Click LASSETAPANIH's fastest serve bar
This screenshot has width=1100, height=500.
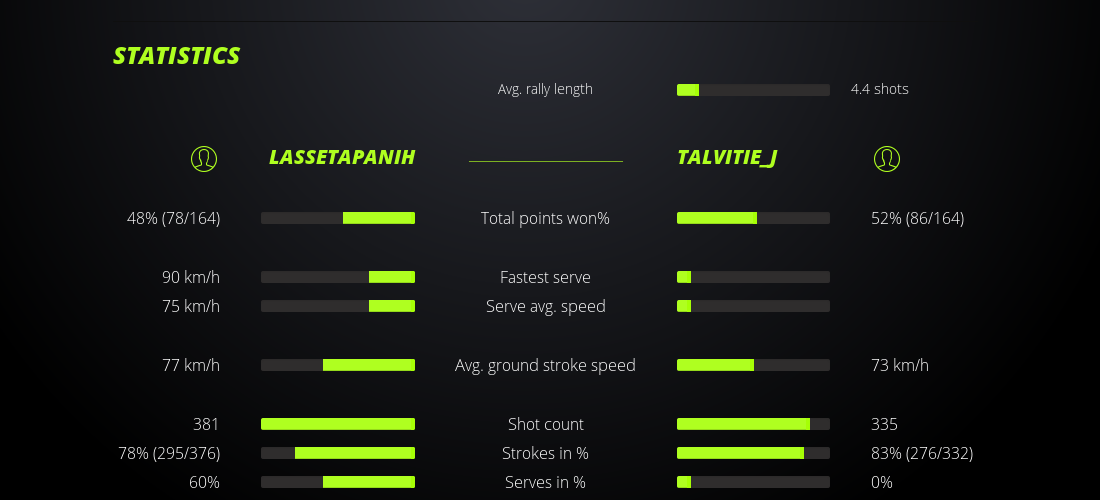pyautogui.click(x=338, y=277)
